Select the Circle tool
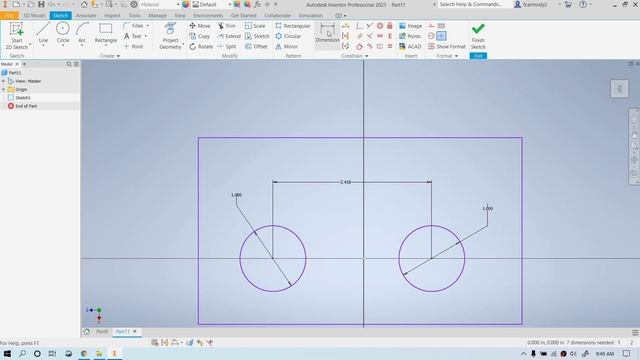The image size is (640, 360). click(x=63, y=33)
